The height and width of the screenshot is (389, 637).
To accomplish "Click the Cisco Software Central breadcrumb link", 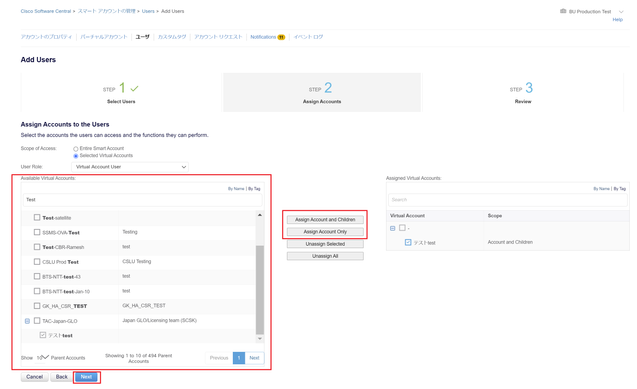I will 46,11.
